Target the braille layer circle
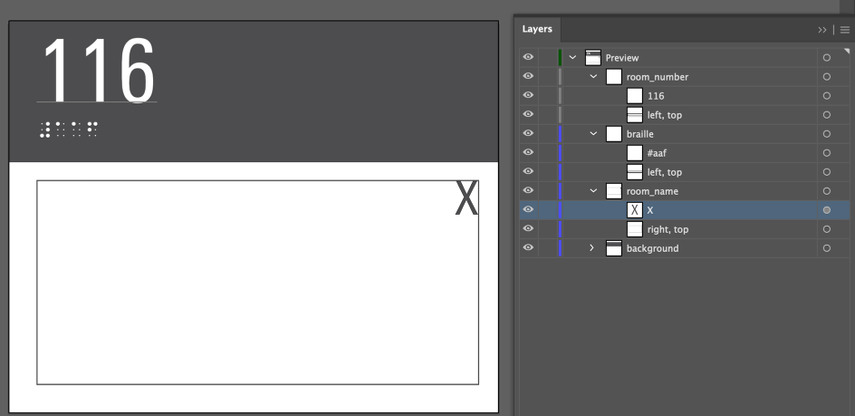This screenshot has height=416, width=855. (827, 134)
